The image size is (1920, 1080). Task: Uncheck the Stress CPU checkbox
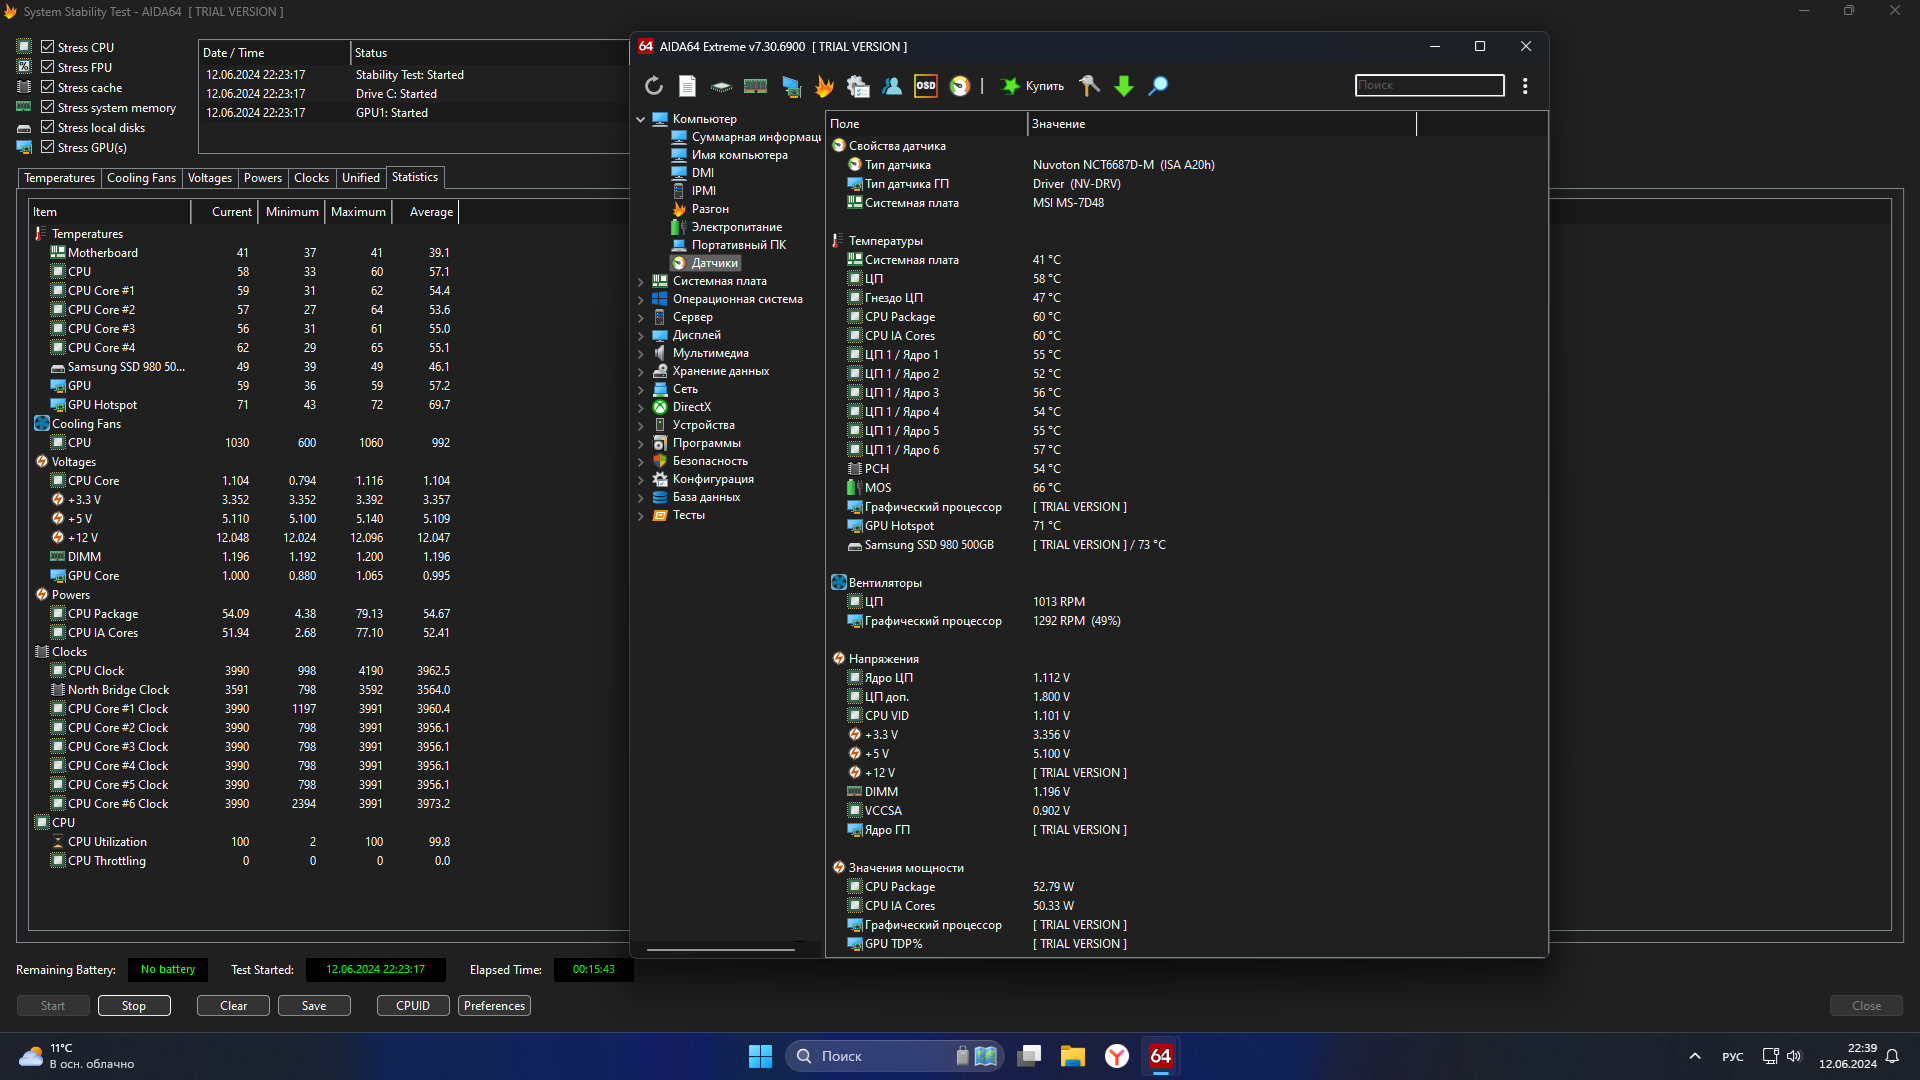pyautogui.click(x=47, y=47)
